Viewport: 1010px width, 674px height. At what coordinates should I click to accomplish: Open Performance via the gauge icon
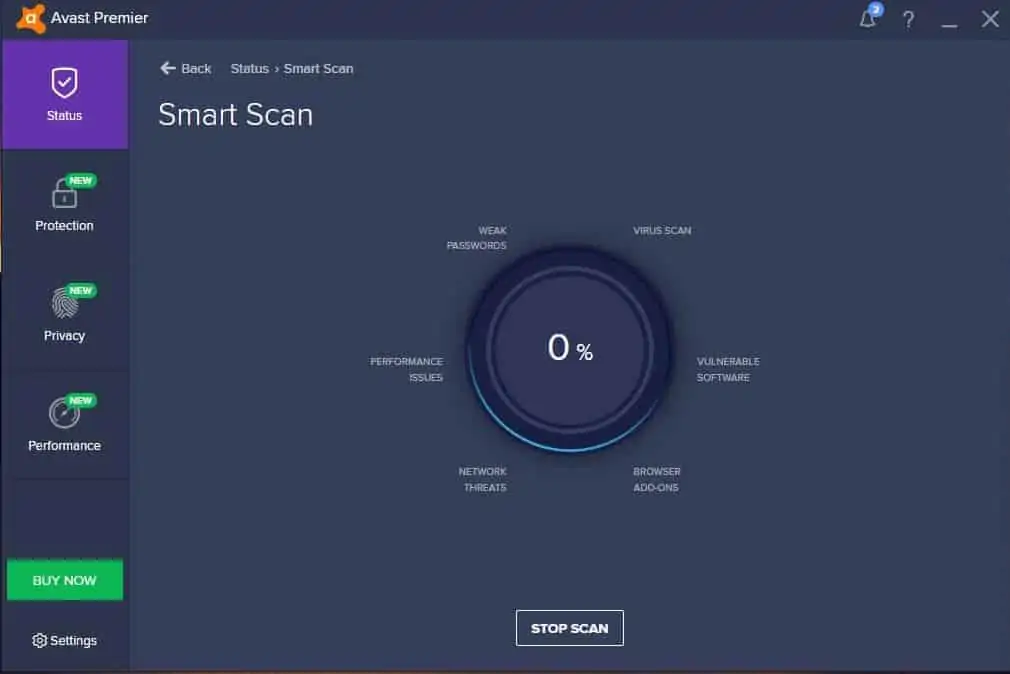pos(64,413)
